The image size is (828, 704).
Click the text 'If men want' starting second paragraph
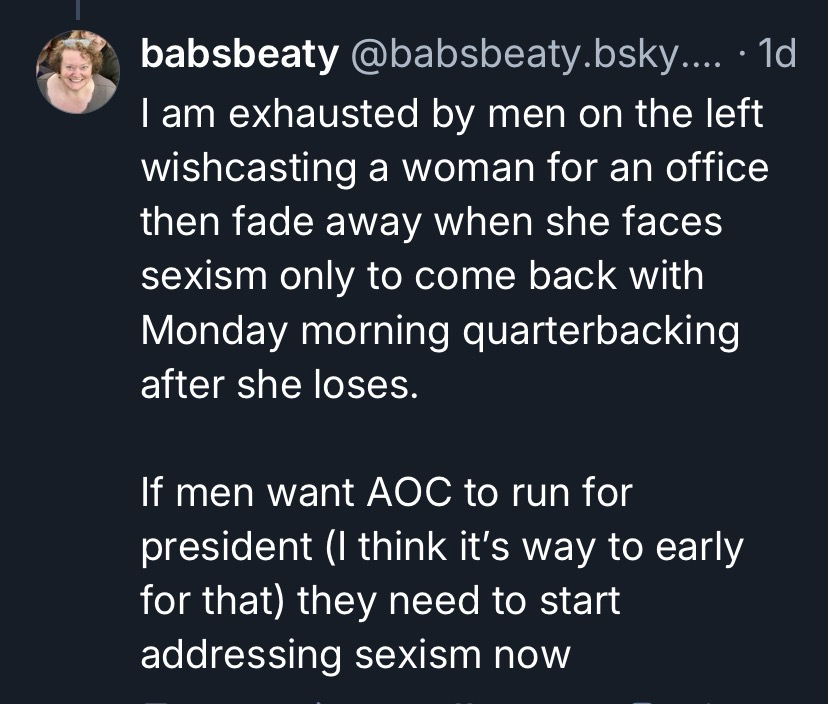point(241,493)
